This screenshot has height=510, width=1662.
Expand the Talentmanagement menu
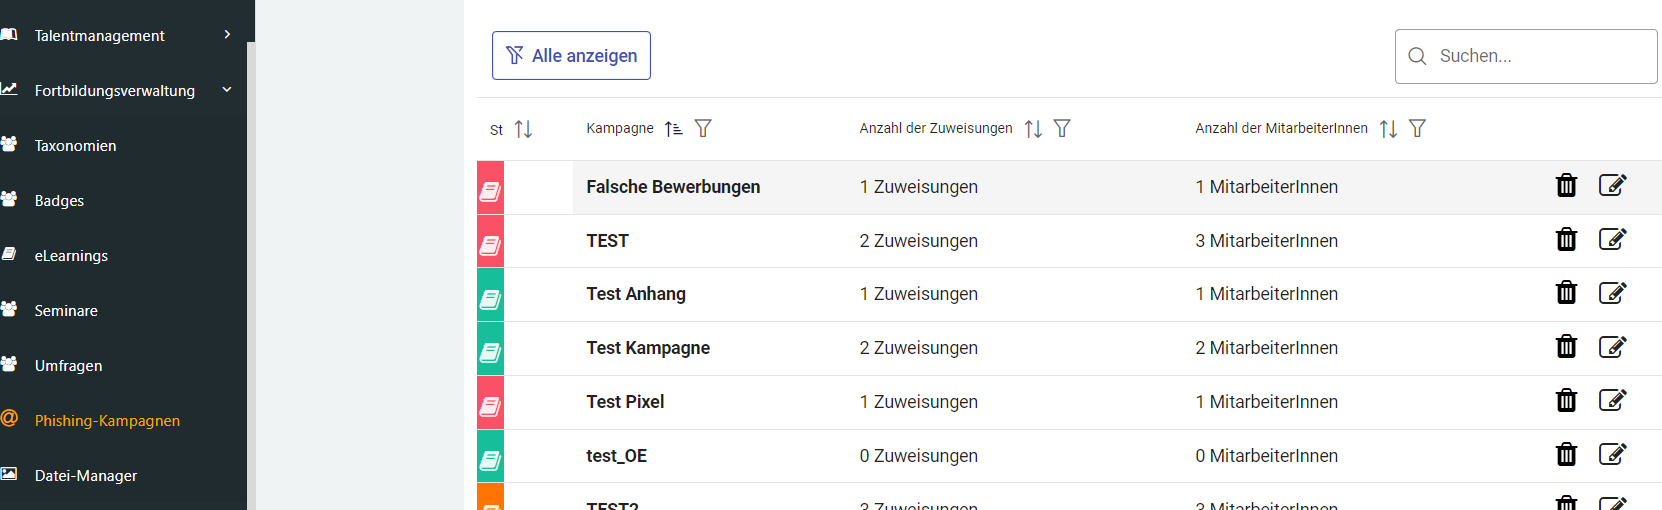(x=227, y=35)
